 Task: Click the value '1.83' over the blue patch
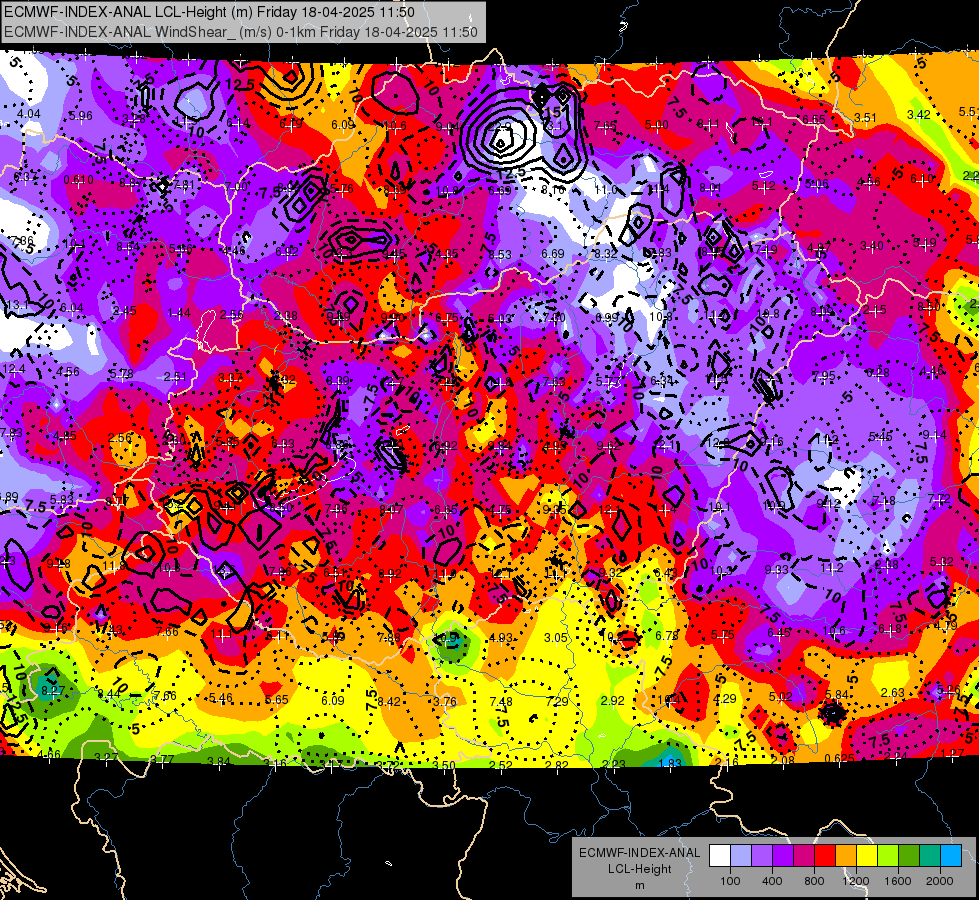(x=669, y=763)
